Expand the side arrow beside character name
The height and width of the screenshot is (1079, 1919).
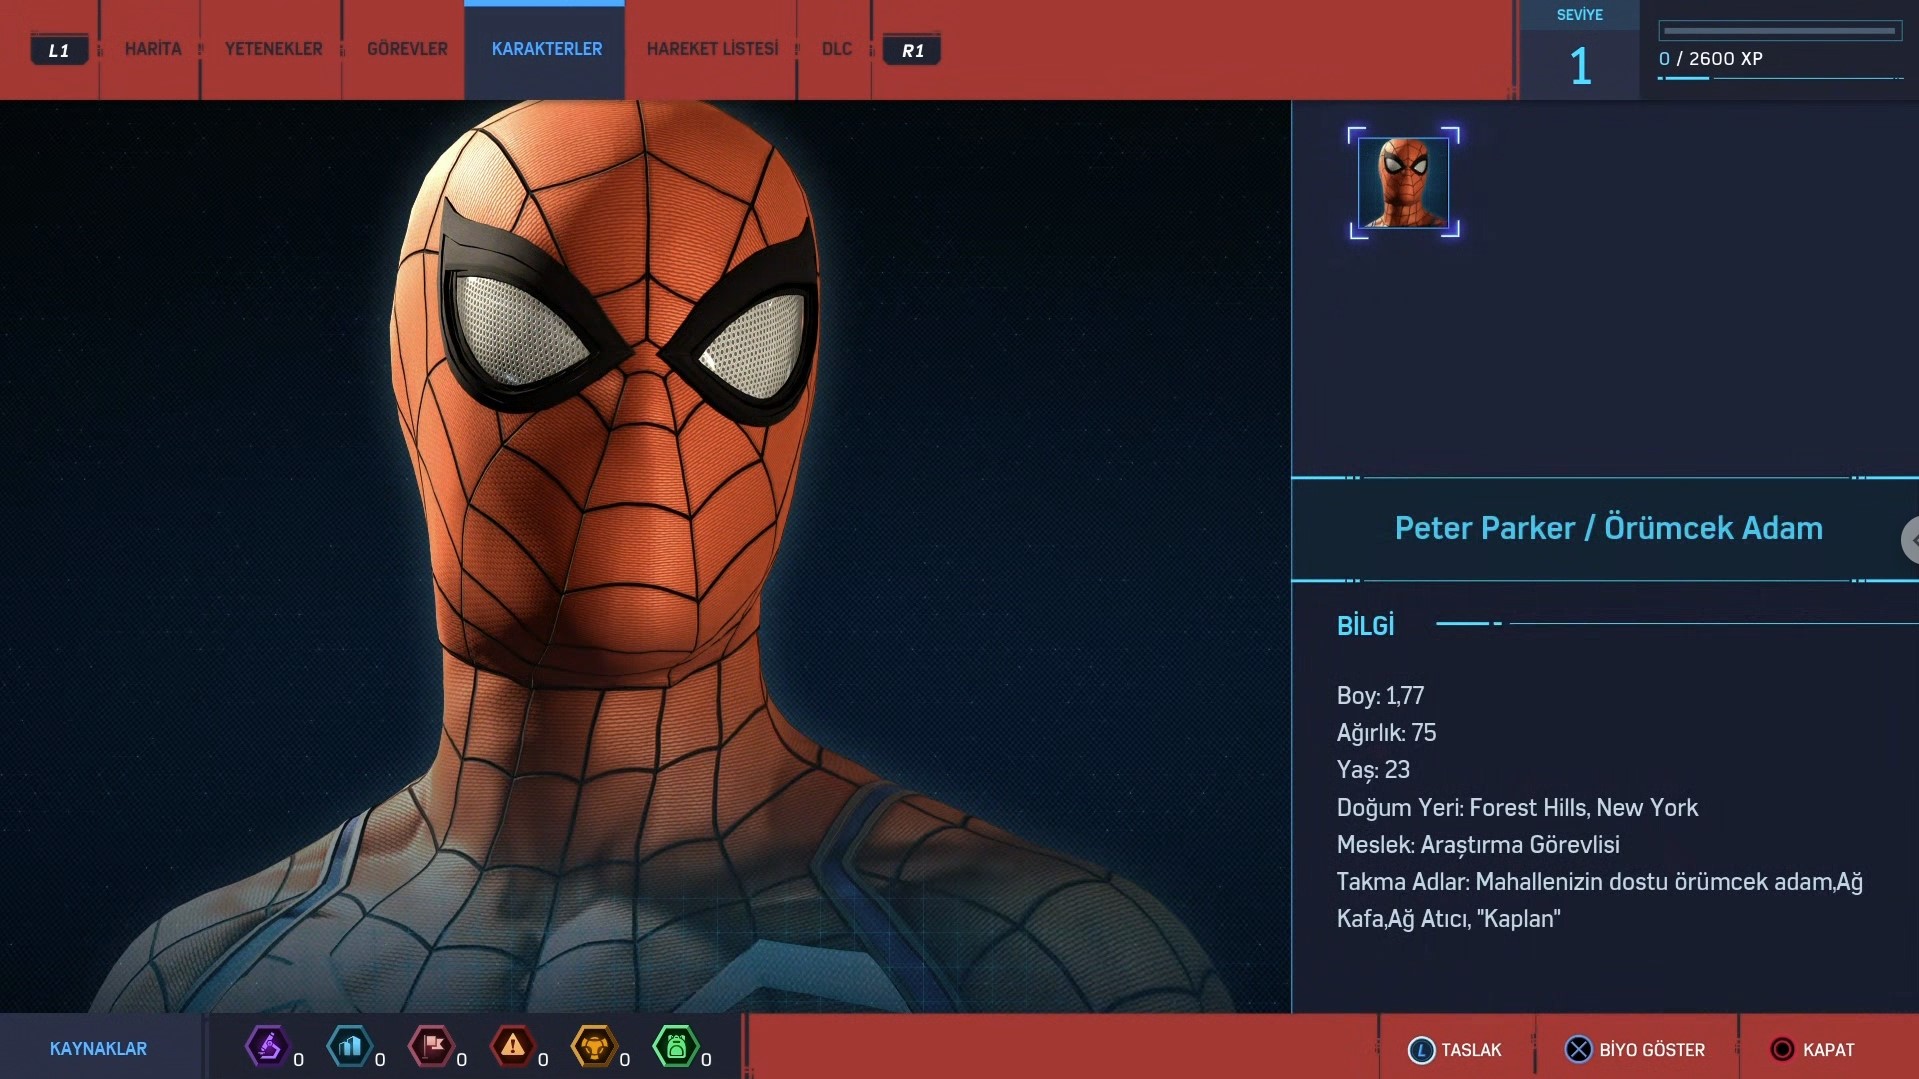click(1911, 540)
